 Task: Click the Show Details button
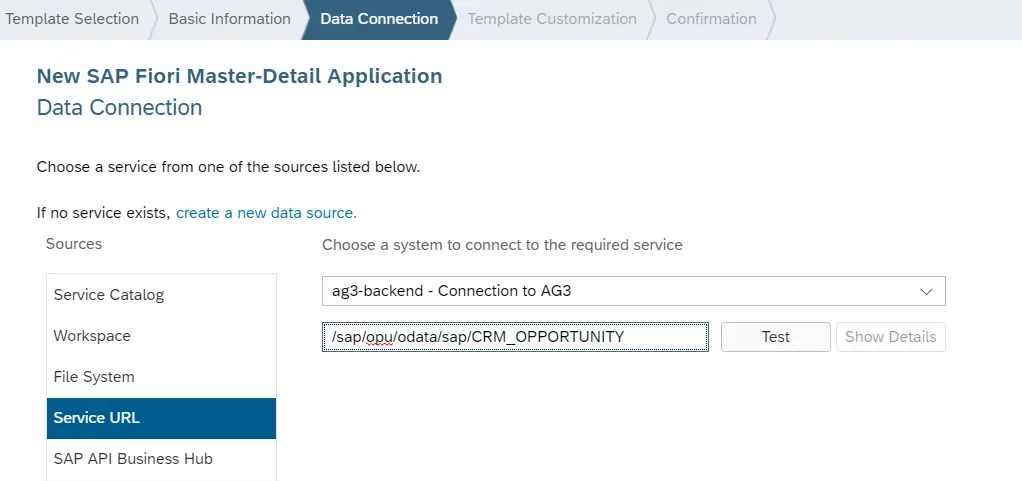[890, 337]
